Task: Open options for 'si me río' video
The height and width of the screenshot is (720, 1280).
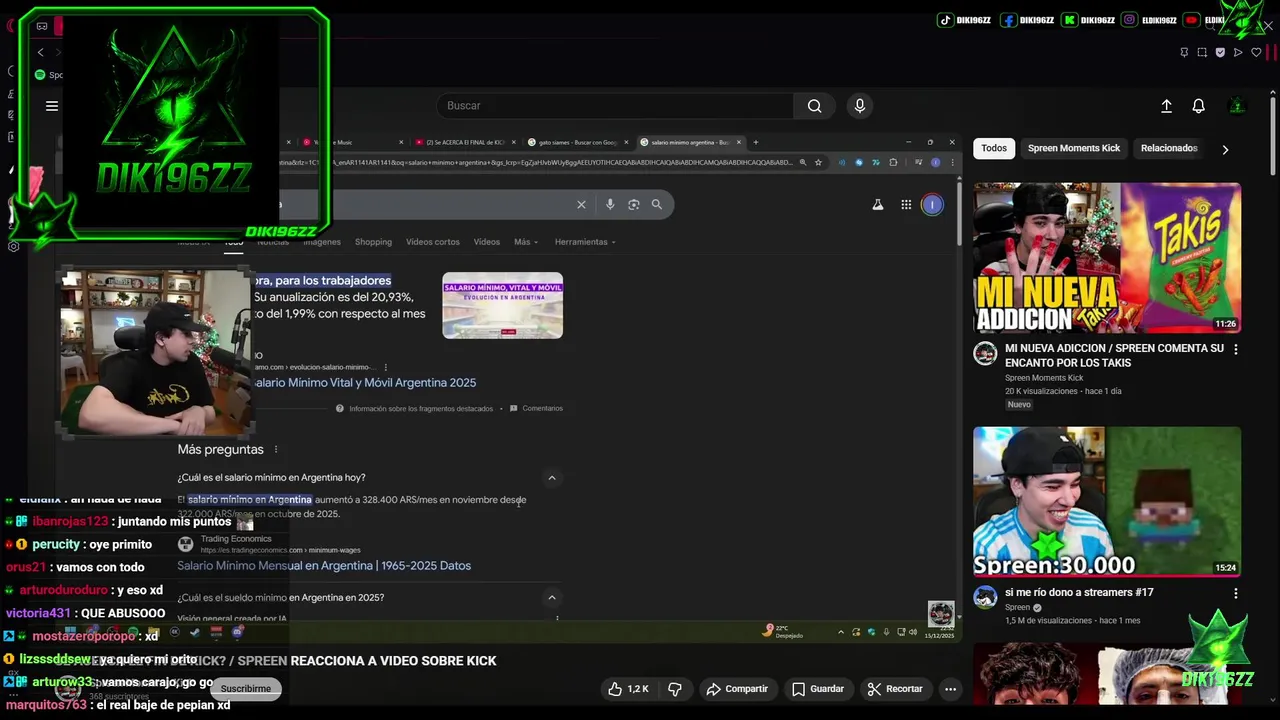Action: coord(1236,593)
